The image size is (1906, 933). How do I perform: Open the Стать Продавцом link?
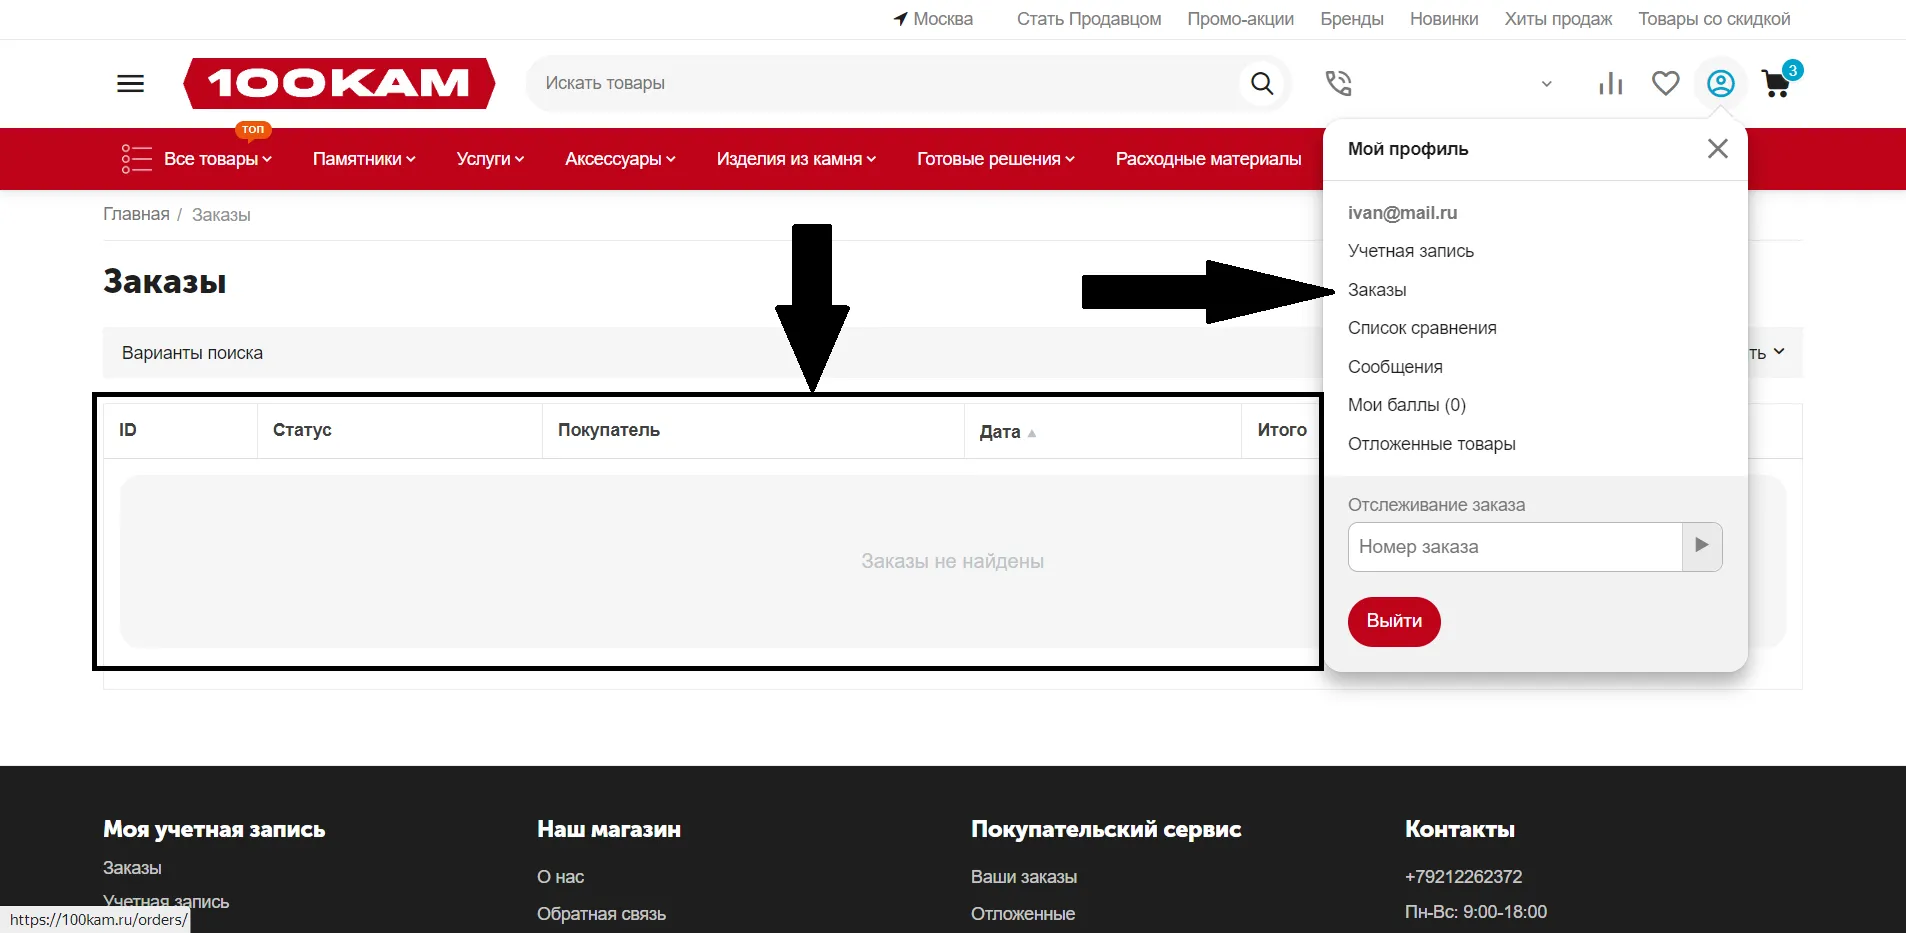1088,19
